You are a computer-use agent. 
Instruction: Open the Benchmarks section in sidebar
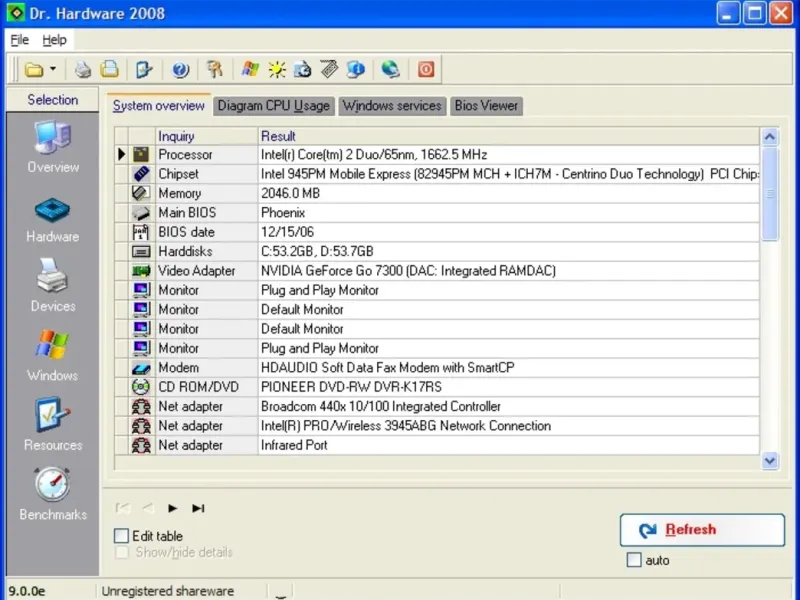pyautogui.click(x=53, y=493)
